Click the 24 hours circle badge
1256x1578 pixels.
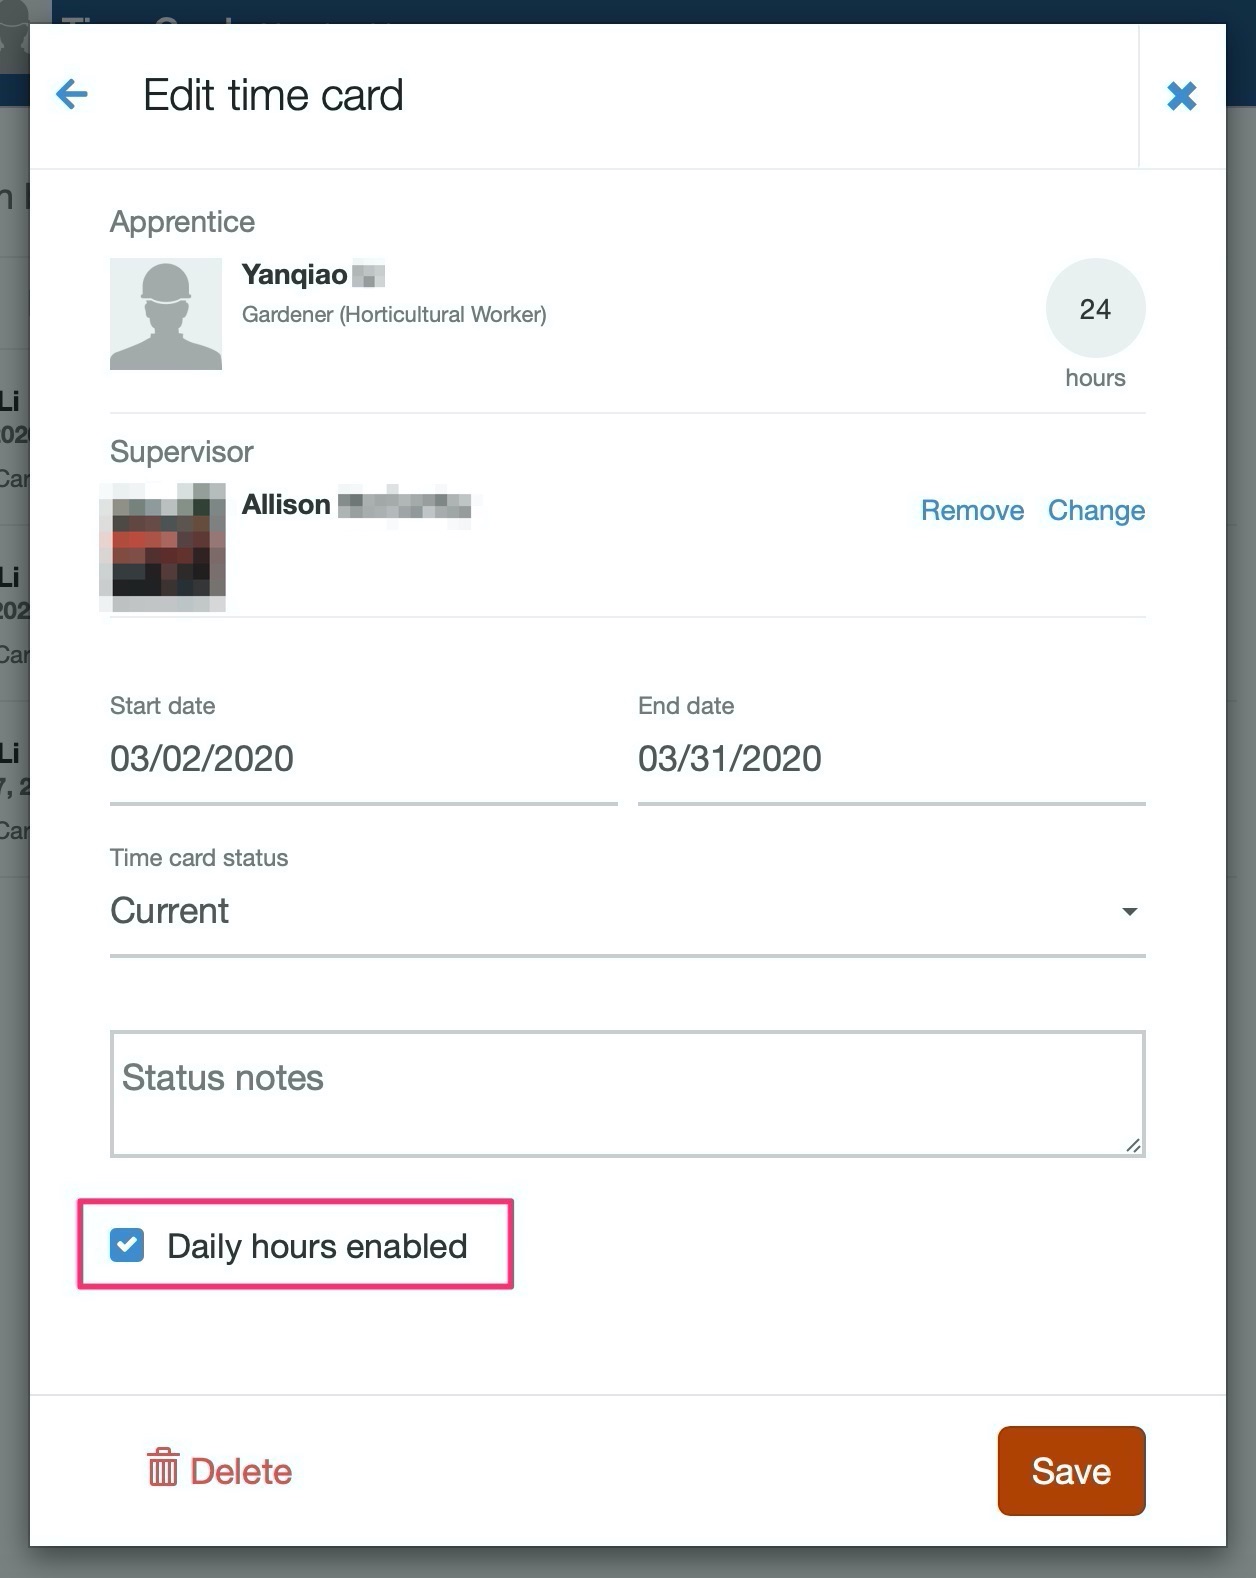coord(1095,309)
